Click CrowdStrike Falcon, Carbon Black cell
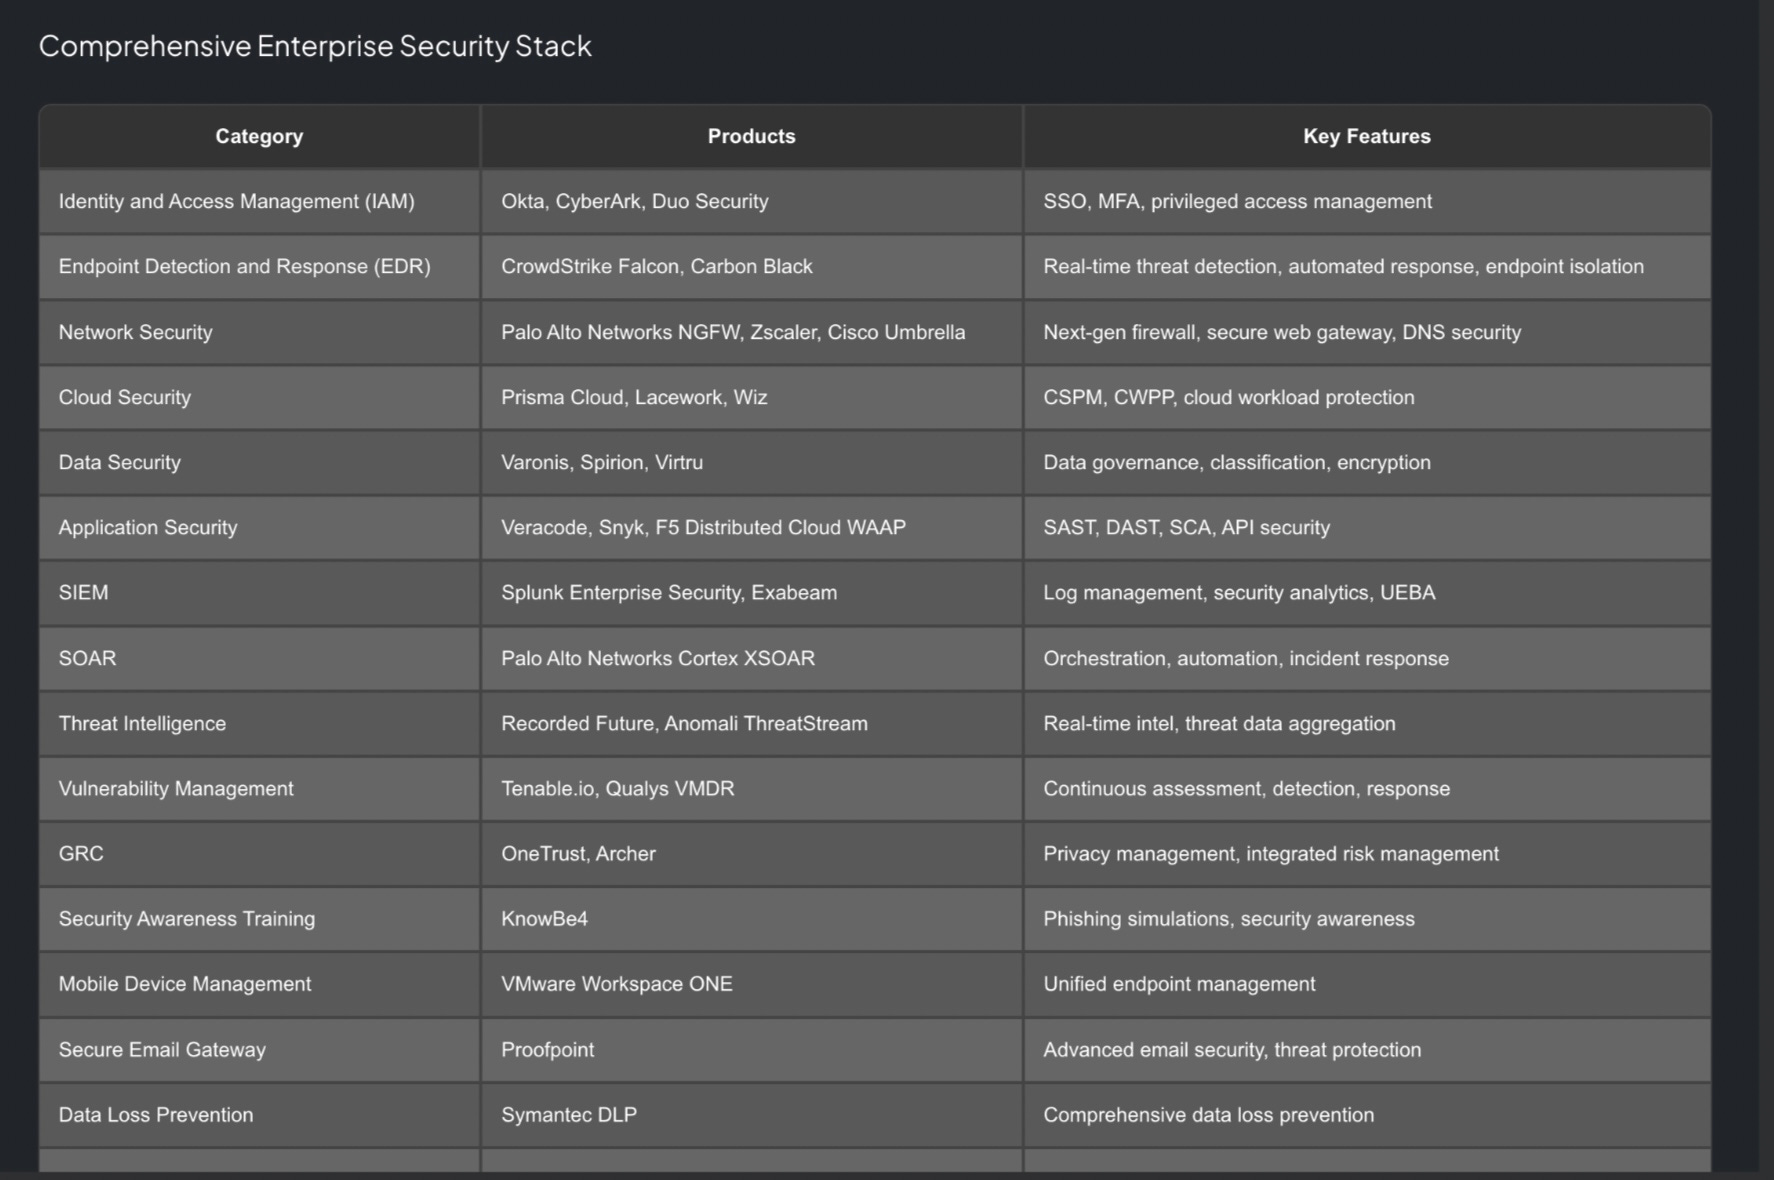The width and height of the screenshot is (1774, 1180). click(x=752, y=267)
